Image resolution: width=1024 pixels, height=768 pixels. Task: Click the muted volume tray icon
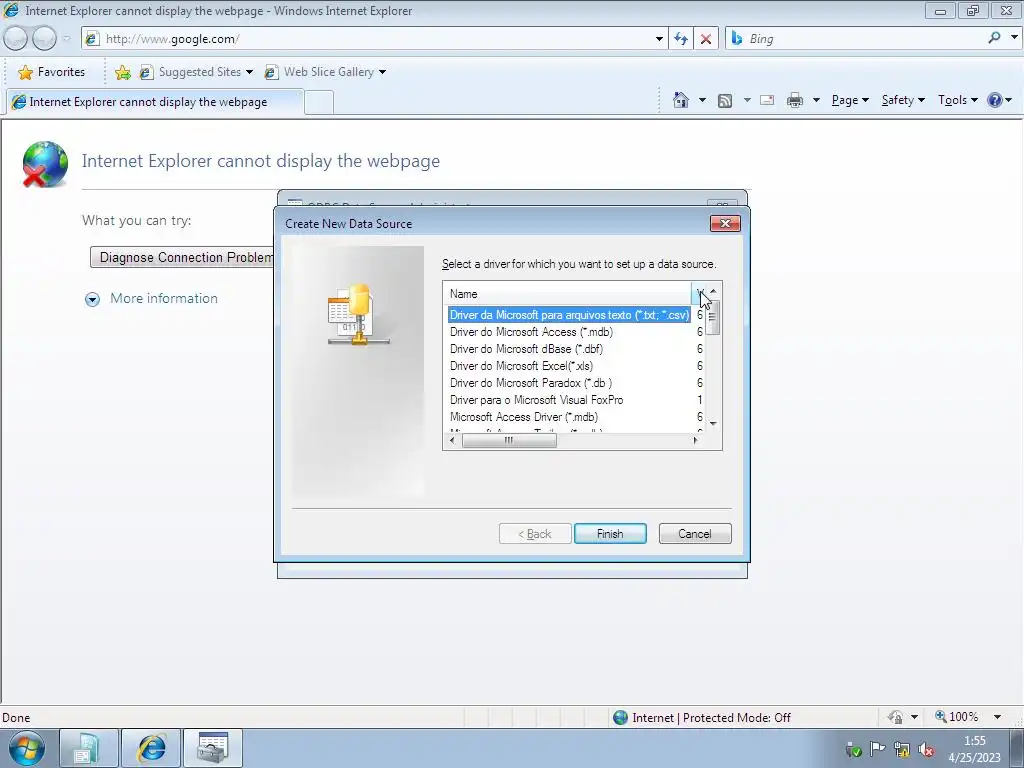click(925, 750)
